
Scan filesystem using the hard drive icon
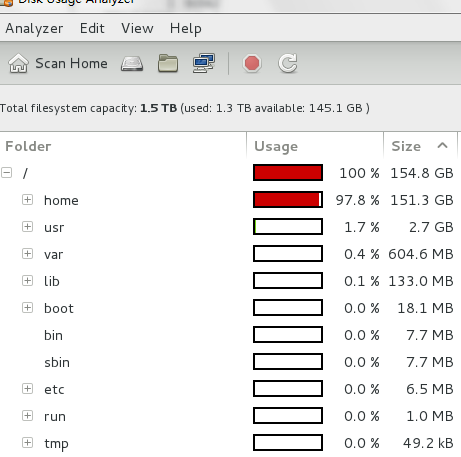(132, 63)
